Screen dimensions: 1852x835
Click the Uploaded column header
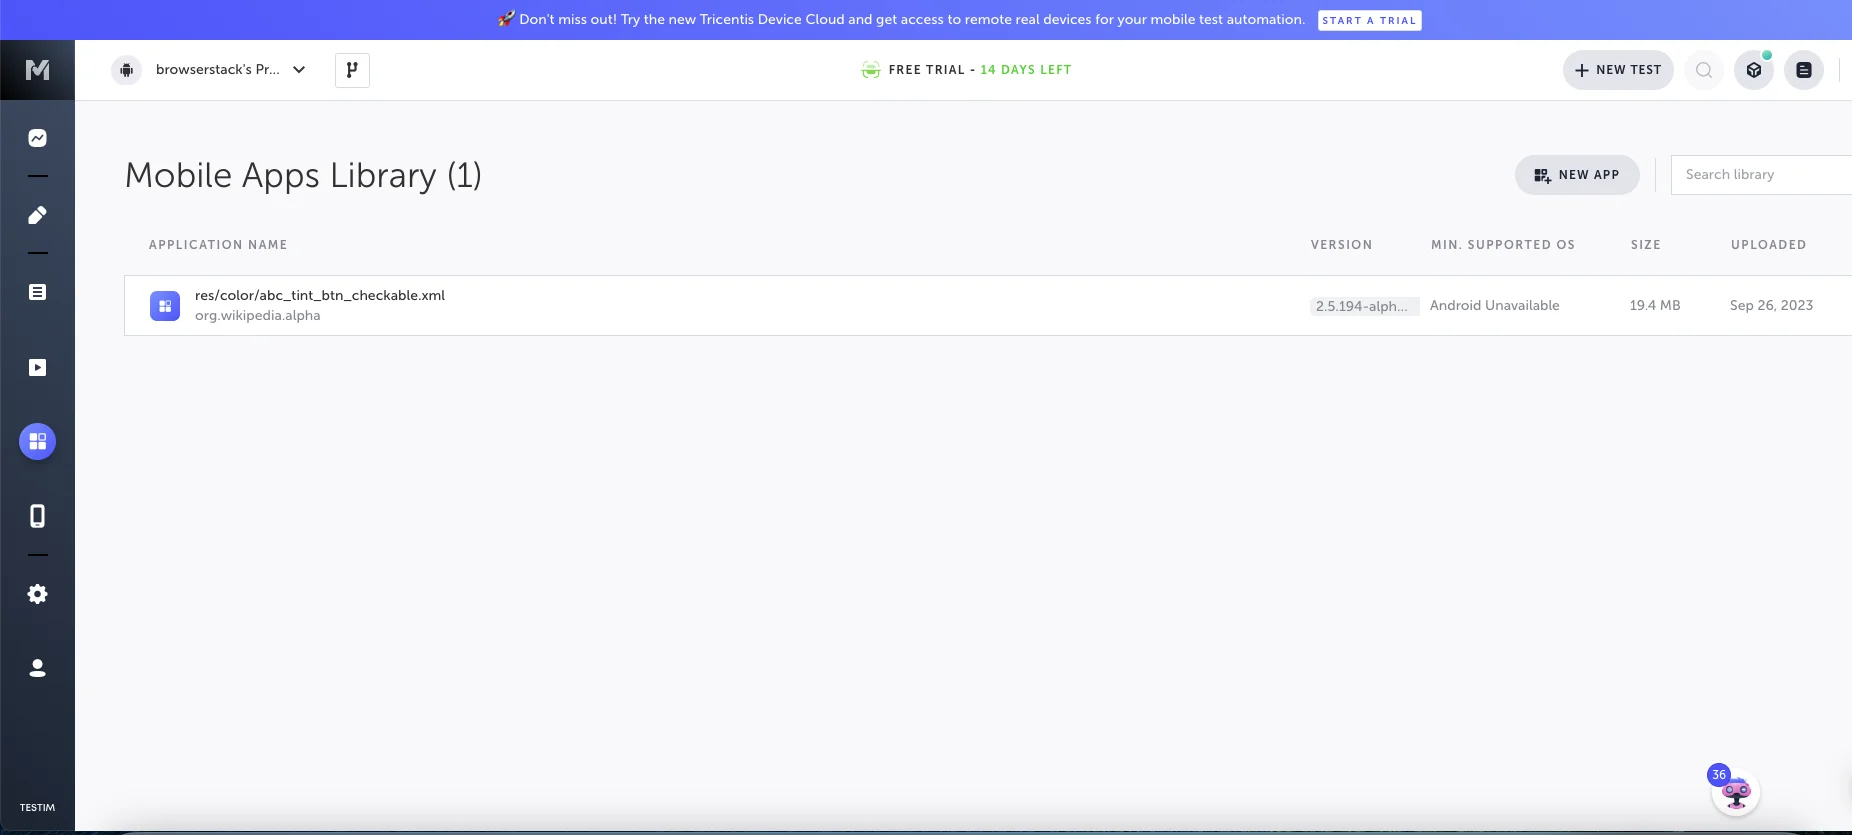tap(1768, 245)
